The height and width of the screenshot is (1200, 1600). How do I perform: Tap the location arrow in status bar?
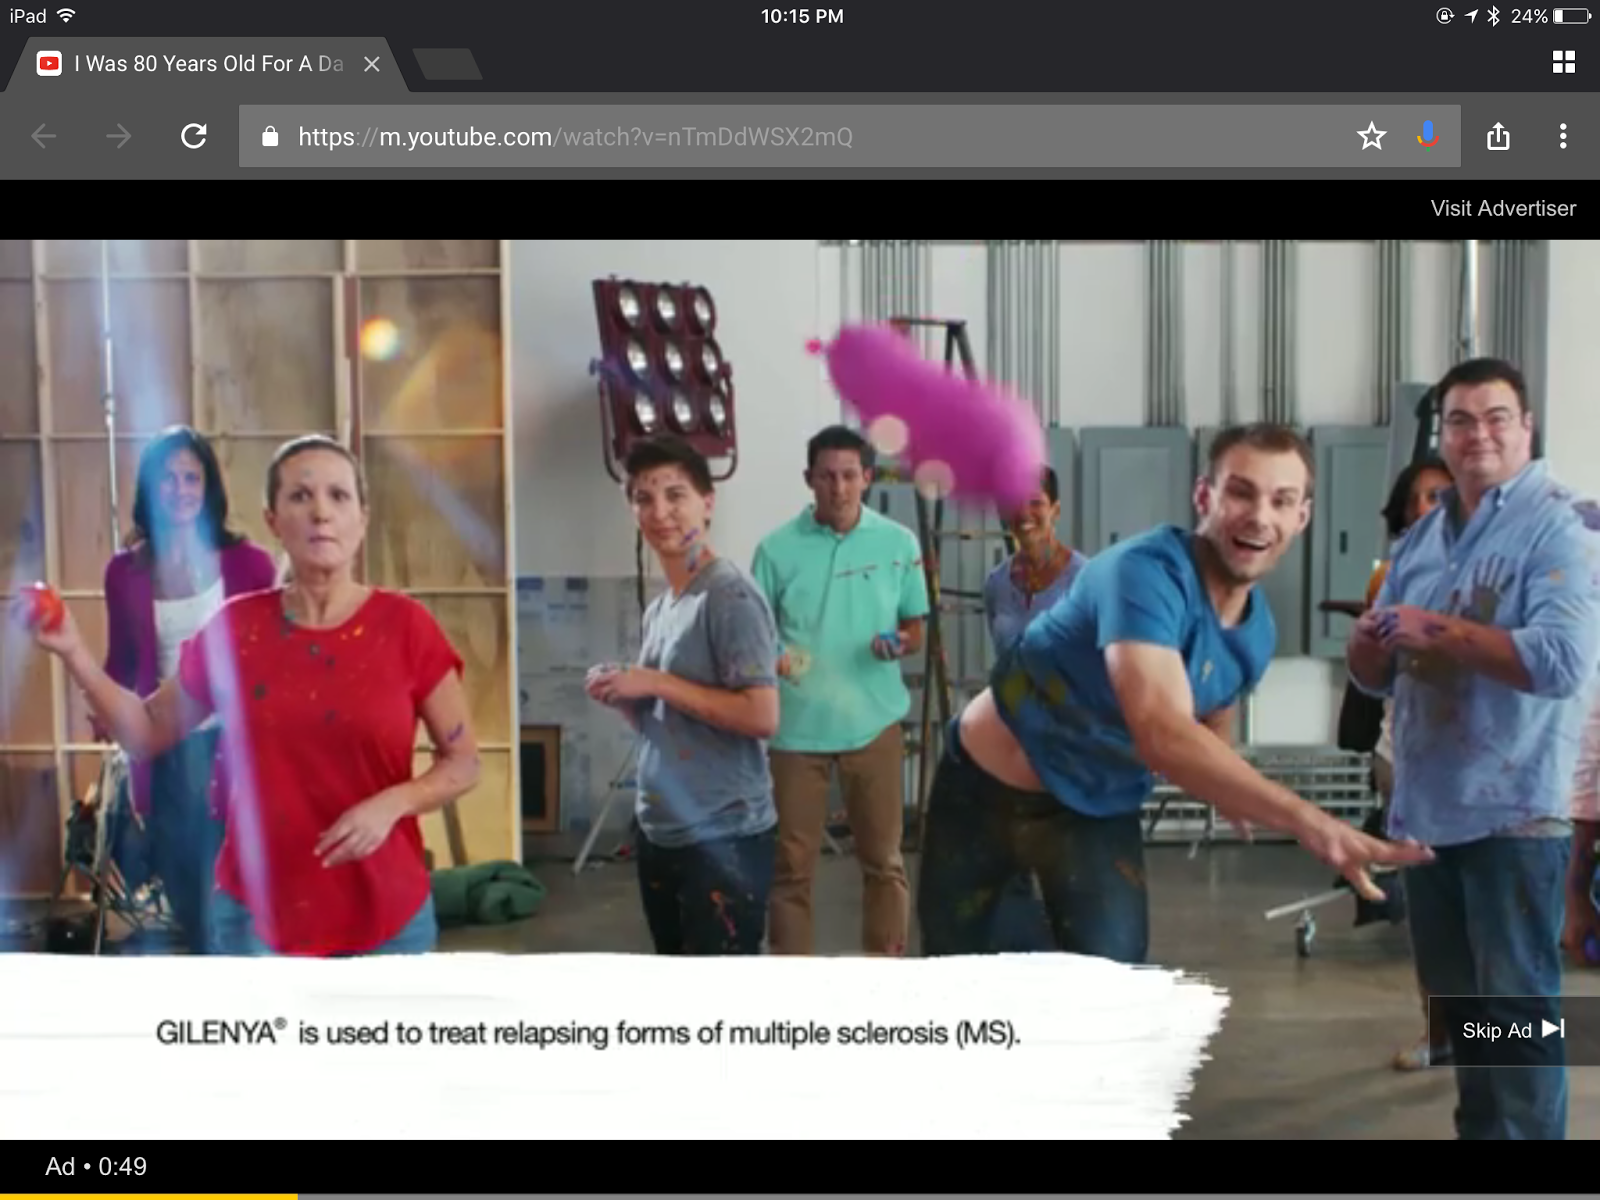click(1471, 16)
